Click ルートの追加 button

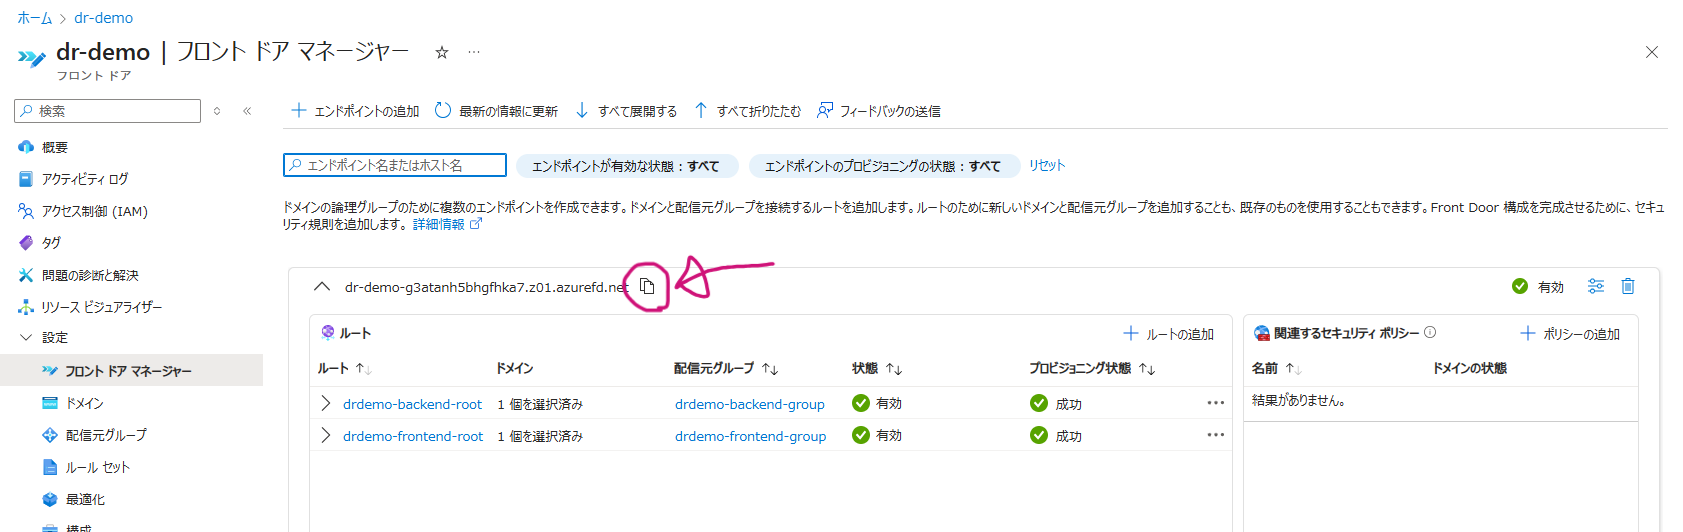[1168, 334]
